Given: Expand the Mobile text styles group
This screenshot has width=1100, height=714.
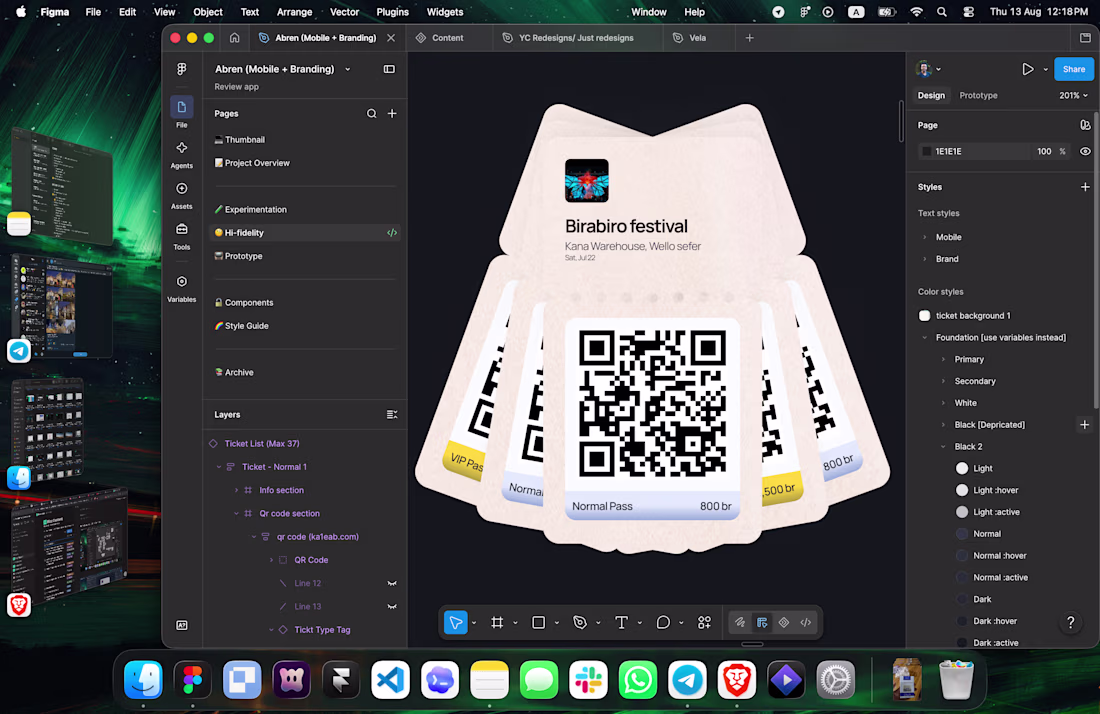Looking at the screenshot, I should point(925,237).
